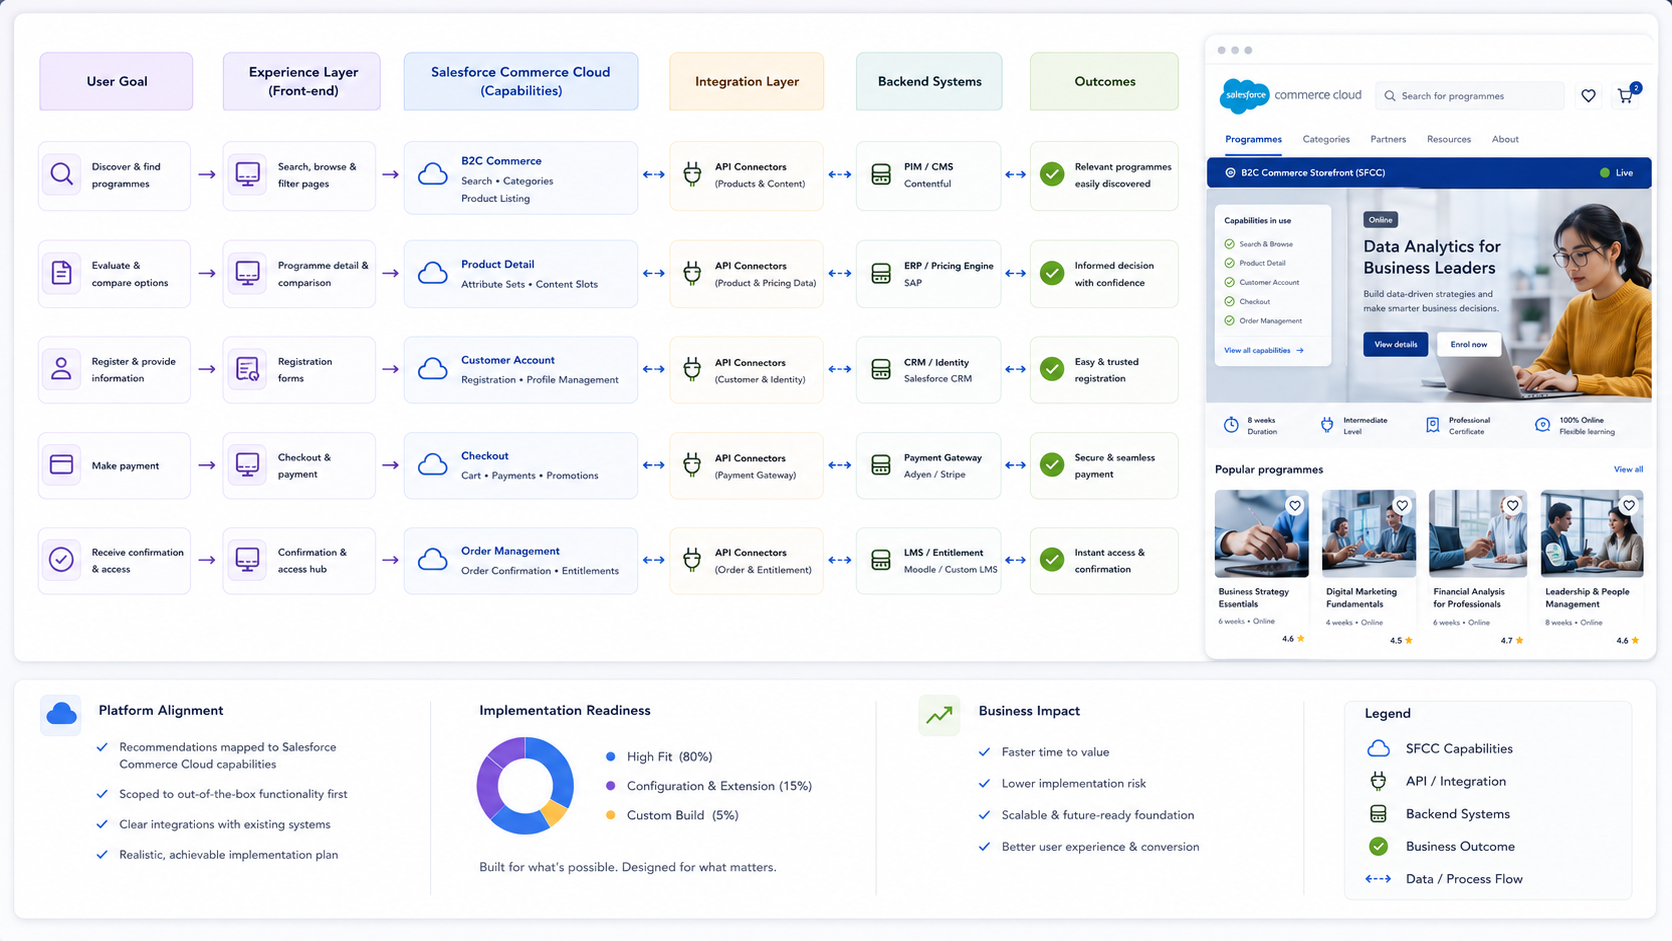This screenshot has height=941, width=1672.
Task: Click the plug icon in API Connectors (Payment Gateway)
Action: point(692,465)
